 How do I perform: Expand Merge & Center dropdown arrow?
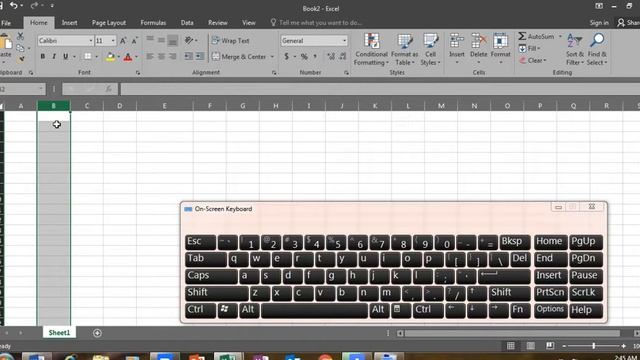(x=272, y=57)
